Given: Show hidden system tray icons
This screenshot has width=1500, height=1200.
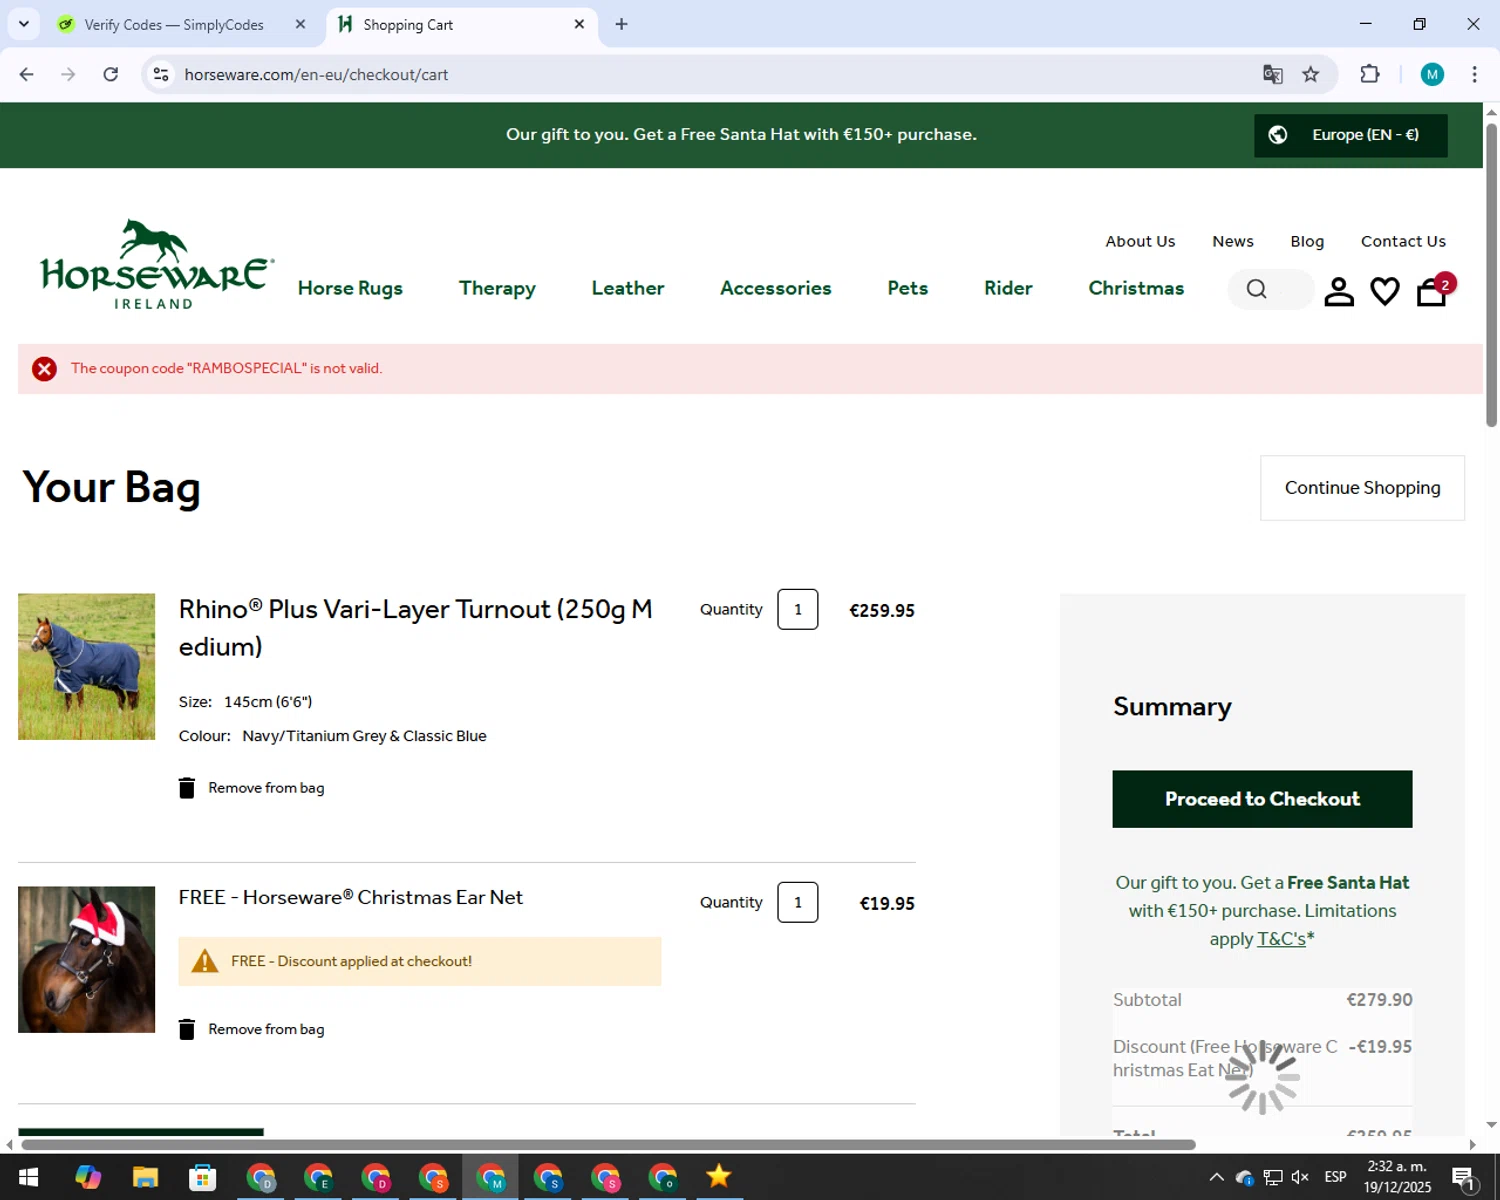Looking at the screenshot, I should [x=1216, y=1177].
